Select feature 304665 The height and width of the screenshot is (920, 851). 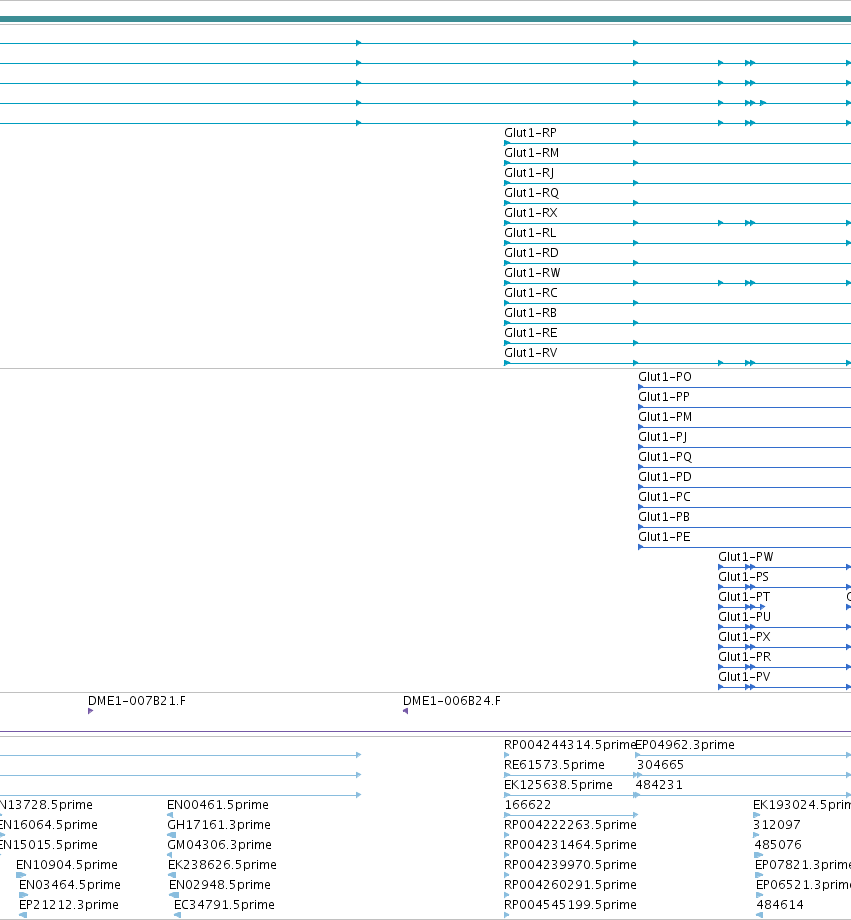click(660, 765)
